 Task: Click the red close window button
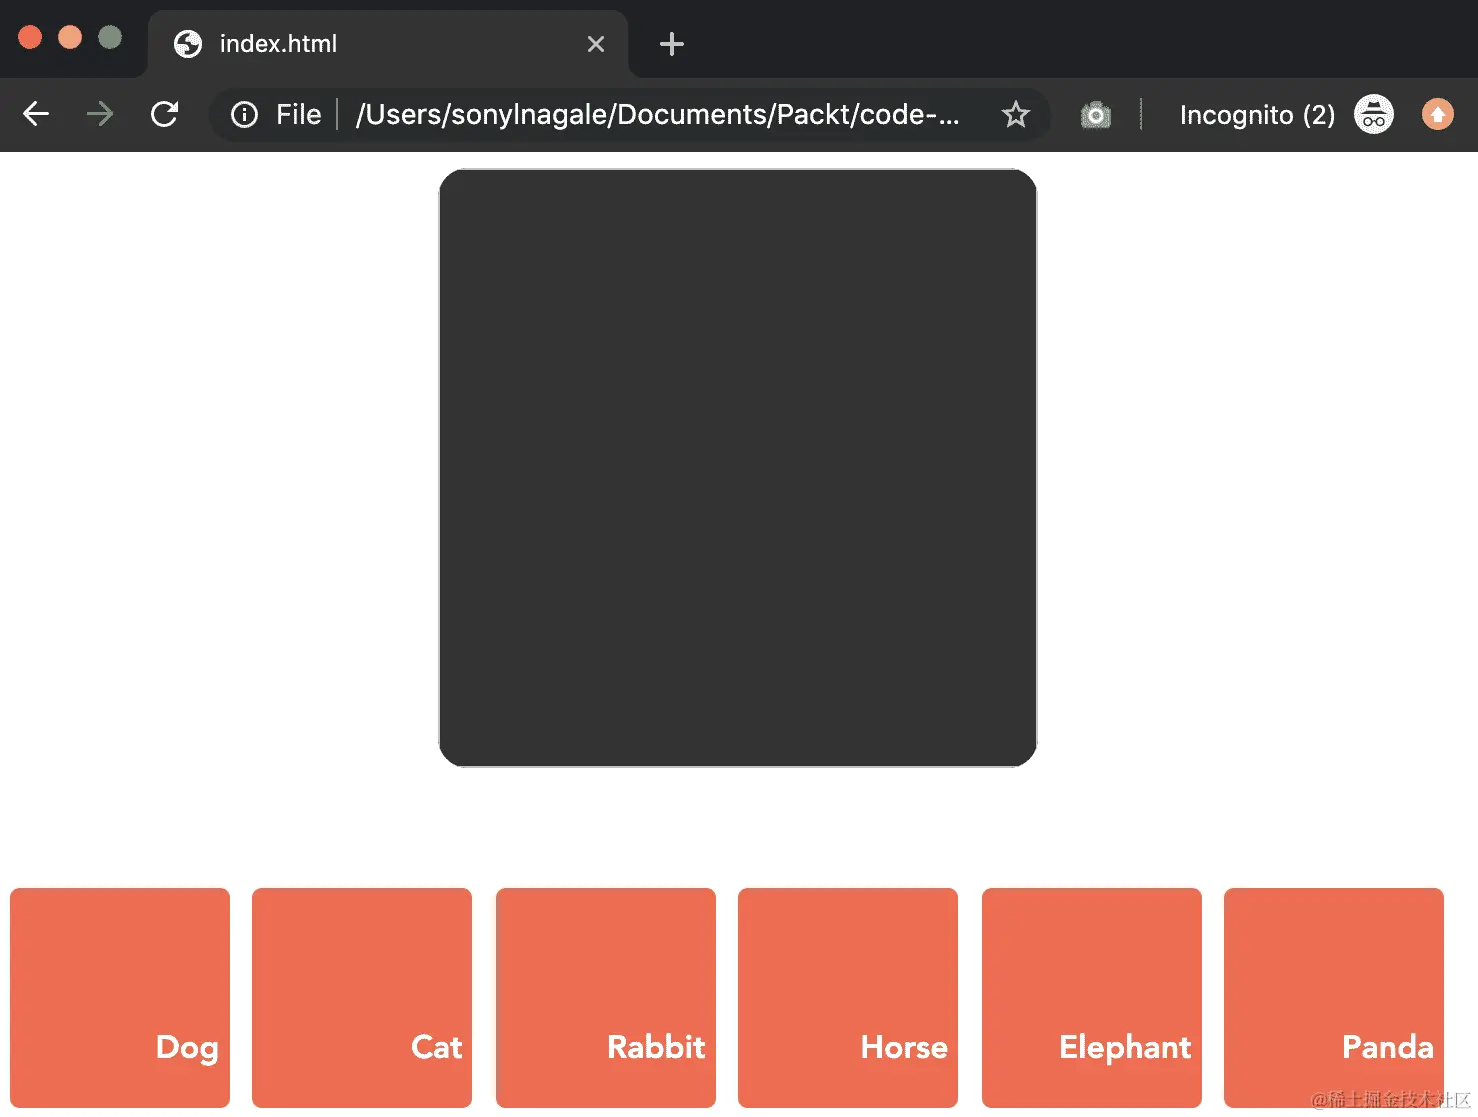[30, 37]
